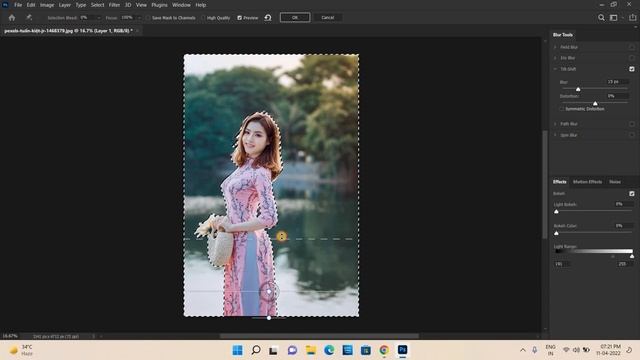
Task: Click the Light Bokeh slider handle
Action: click(x=556, y=211)
